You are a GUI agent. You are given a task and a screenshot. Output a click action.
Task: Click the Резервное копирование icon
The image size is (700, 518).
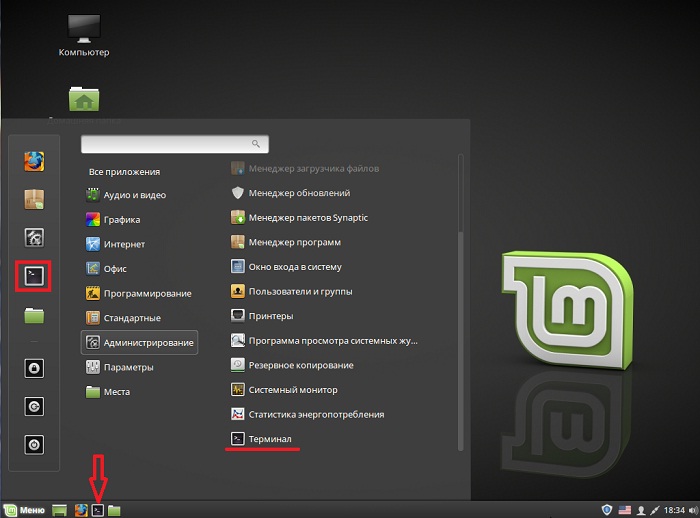click(238, 365)
